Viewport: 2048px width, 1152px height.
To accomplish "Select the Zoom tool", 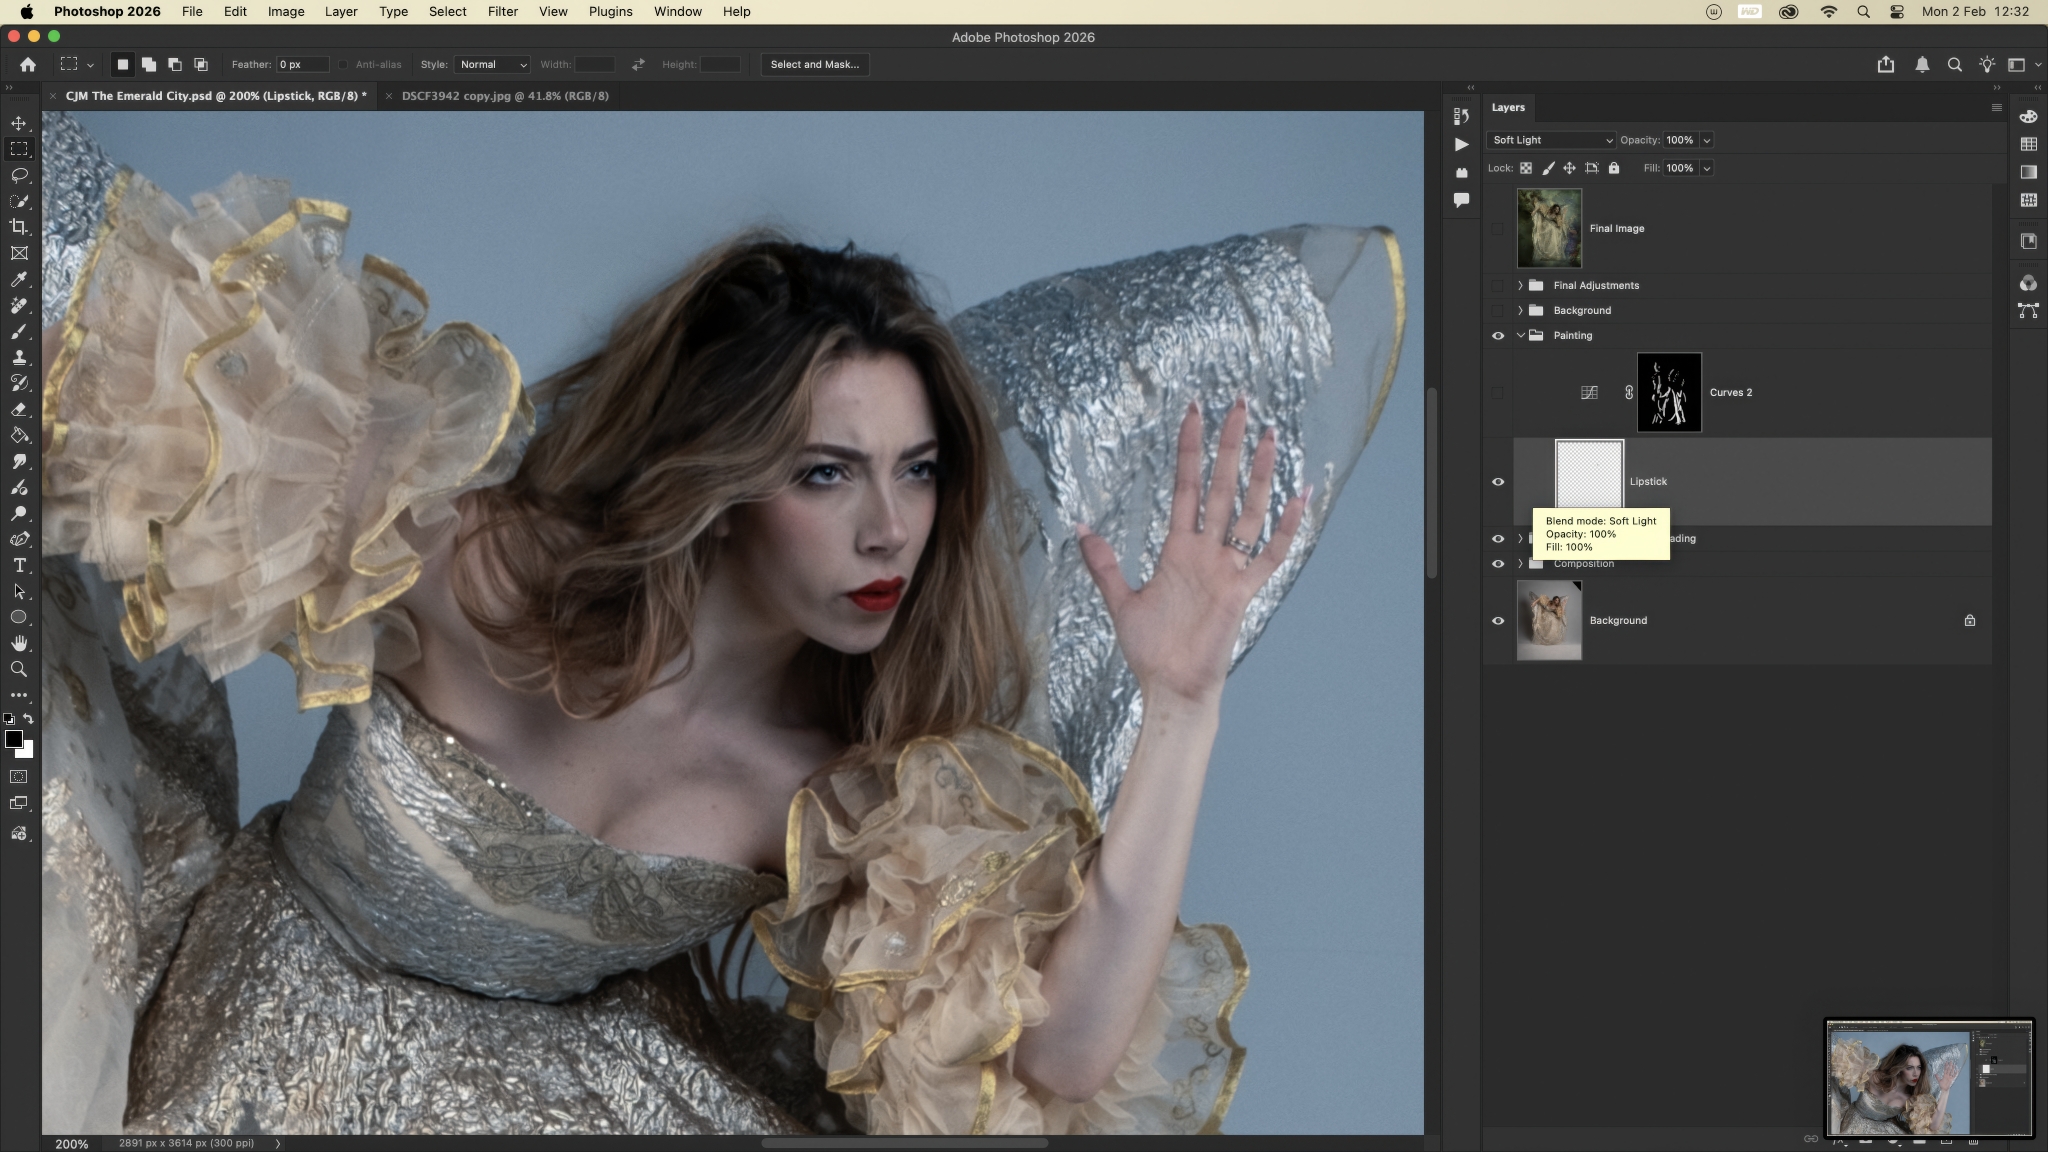I will (x=19, y=669).
